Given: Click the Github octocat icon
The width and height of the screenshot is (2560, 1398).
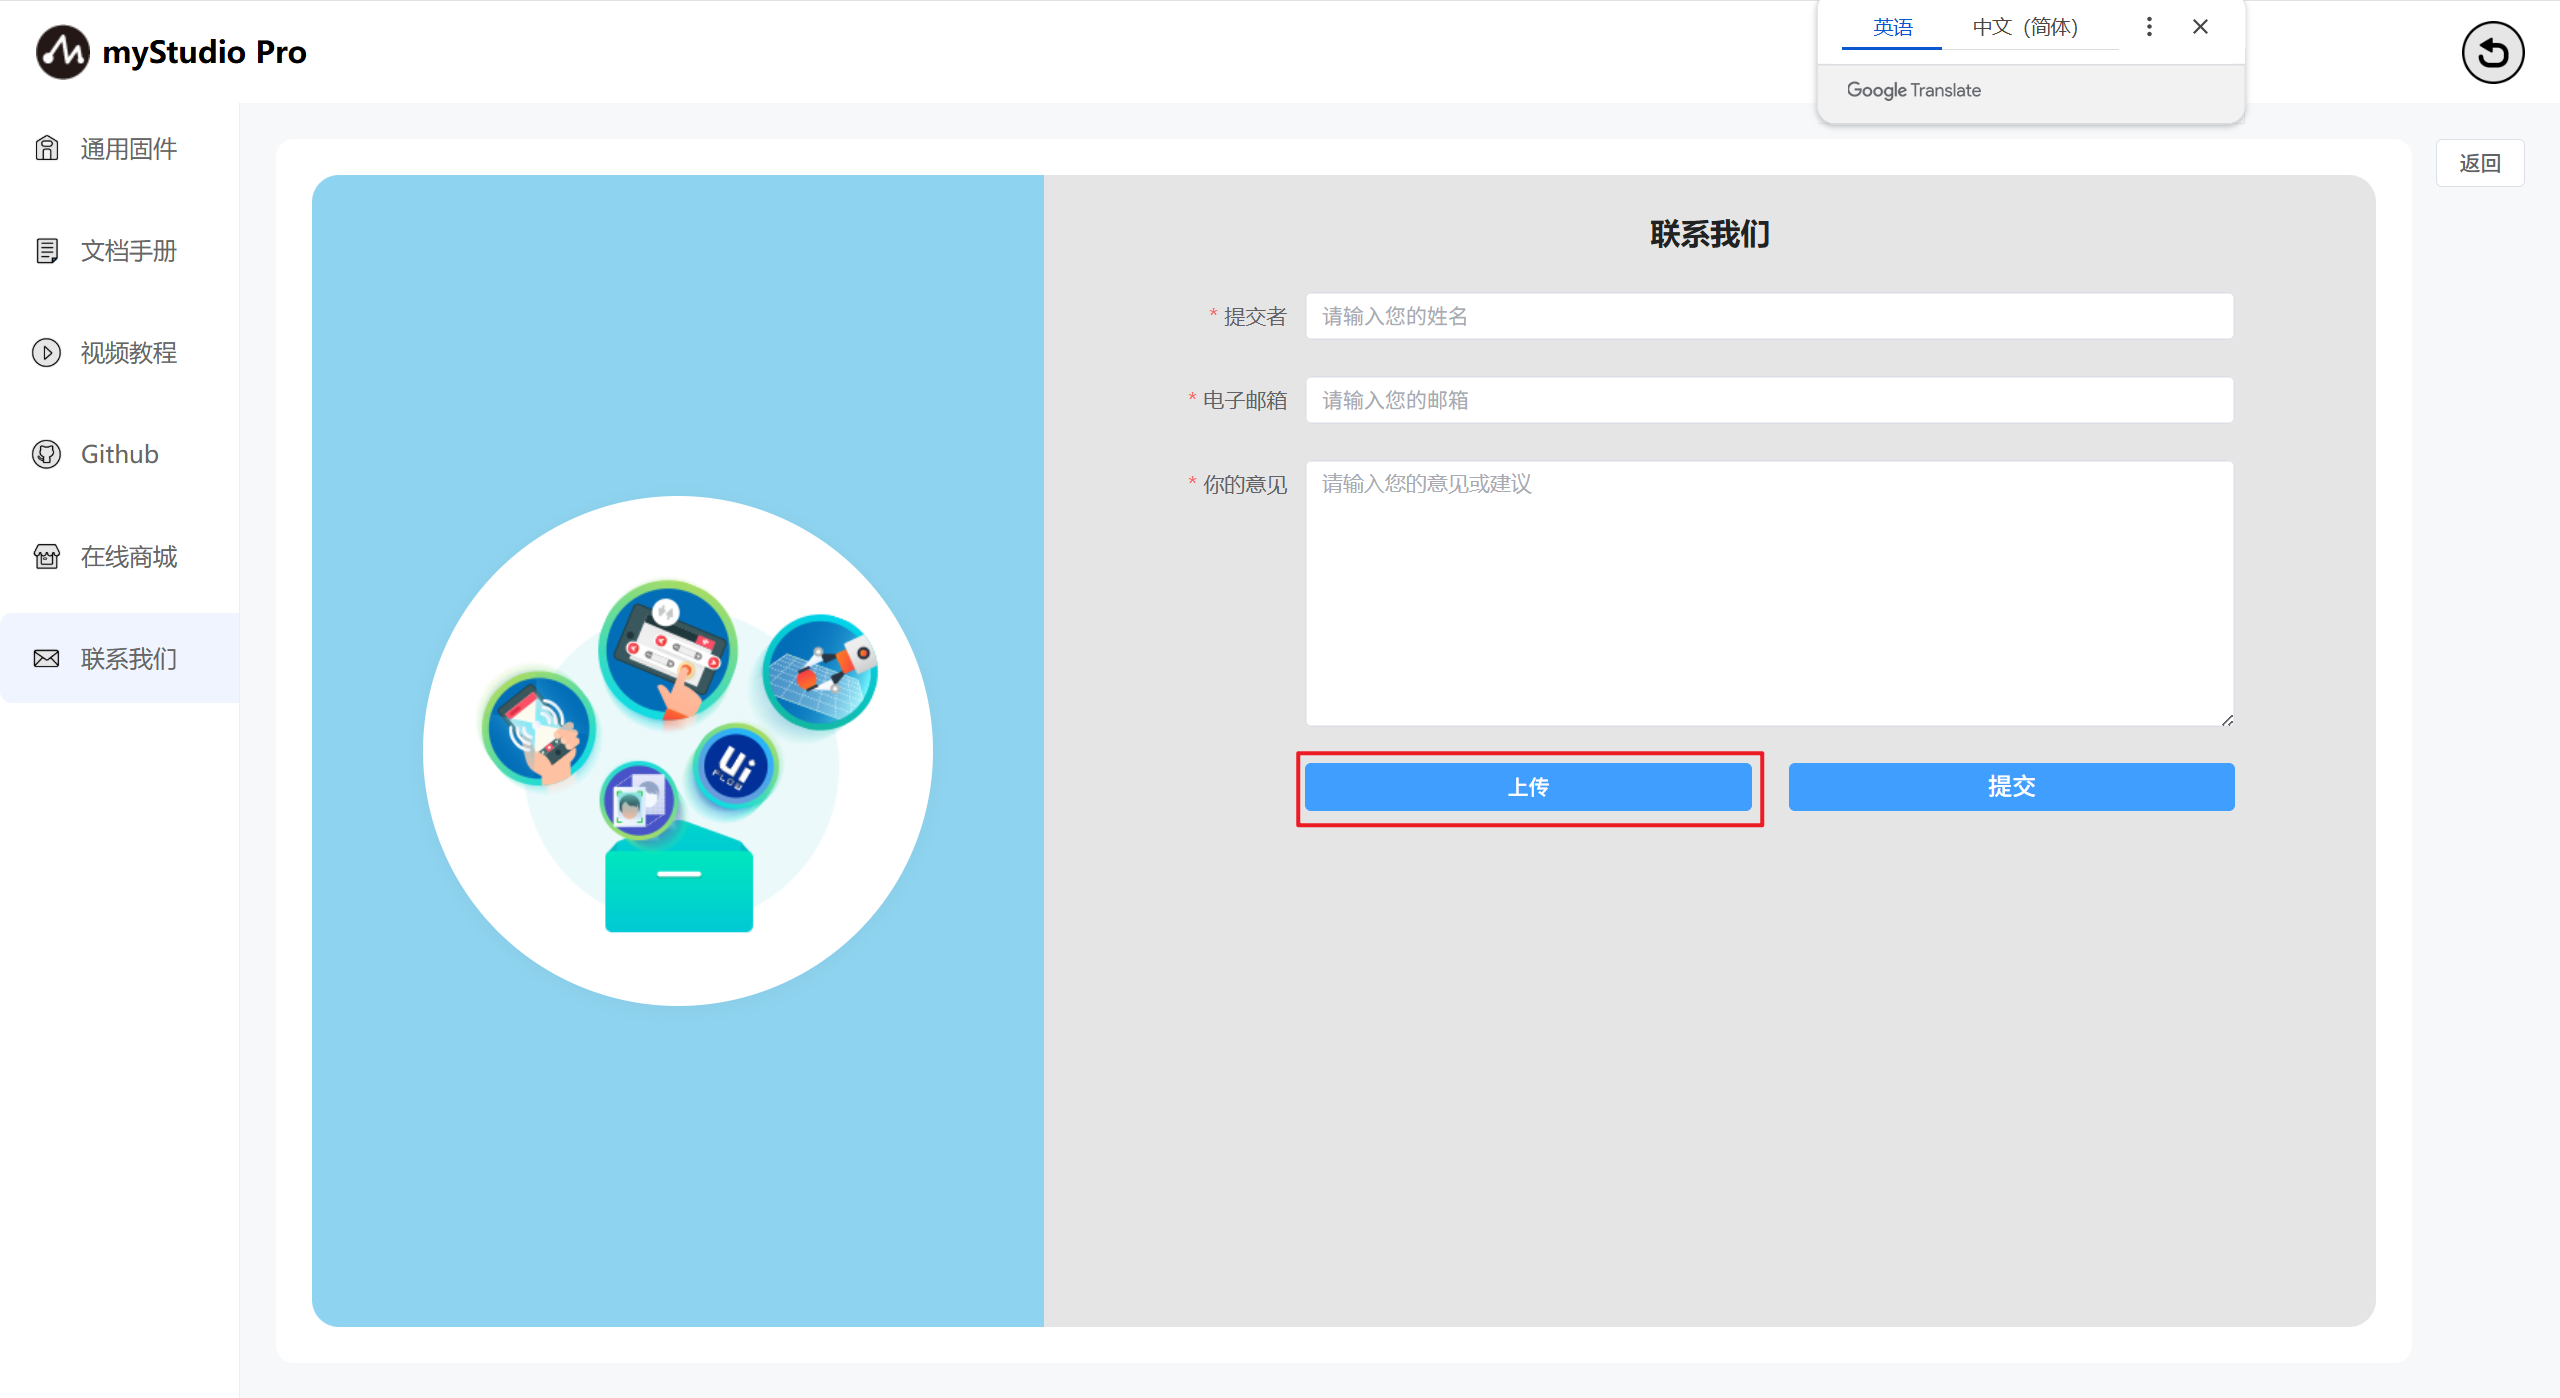Looking at the screenshot, I should (x=47, y=454).
